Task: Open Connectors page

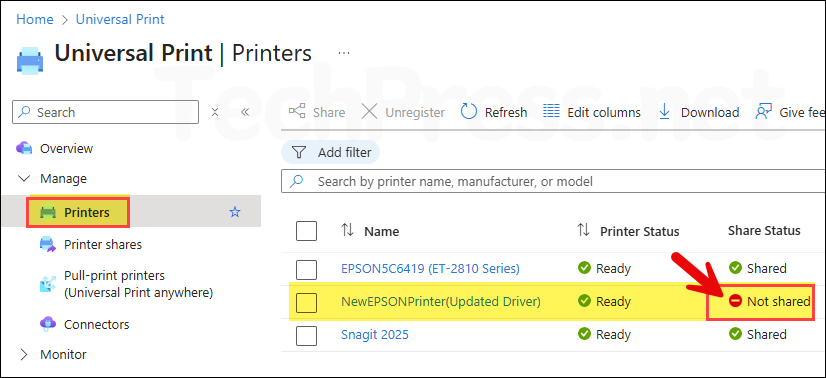Action: (x=96, y=324)
